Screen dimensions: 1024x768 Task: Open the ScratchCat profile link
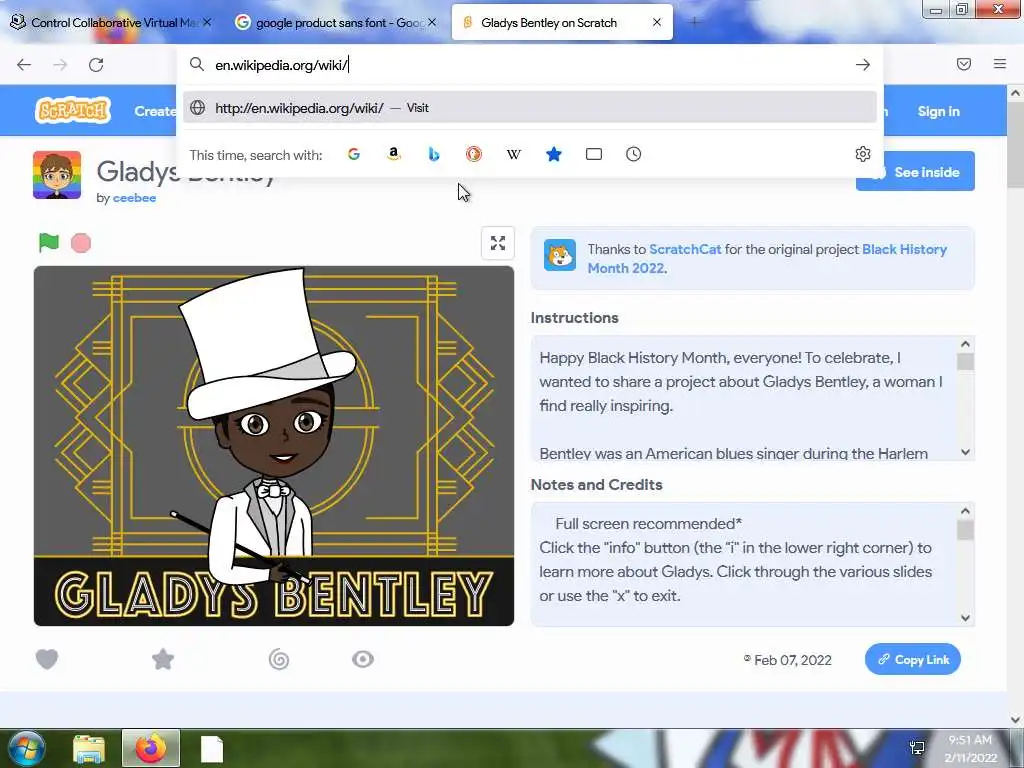(685, 249)
